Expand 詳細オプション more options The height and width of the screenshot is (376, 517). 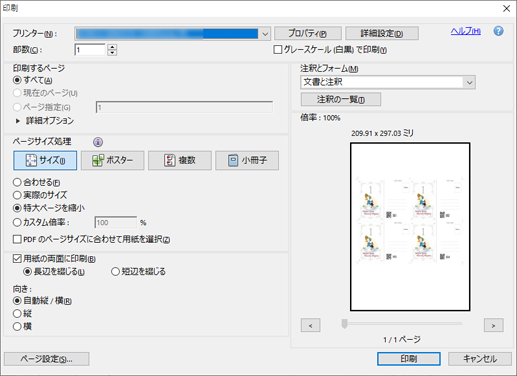tap(45, 121)
